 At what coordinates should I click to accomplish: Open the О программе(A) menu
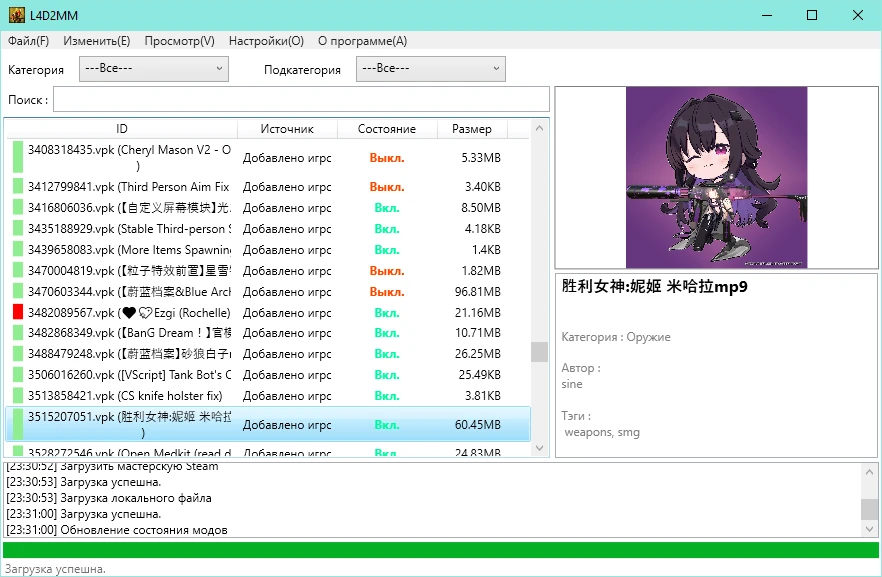(x=362, y=41)
